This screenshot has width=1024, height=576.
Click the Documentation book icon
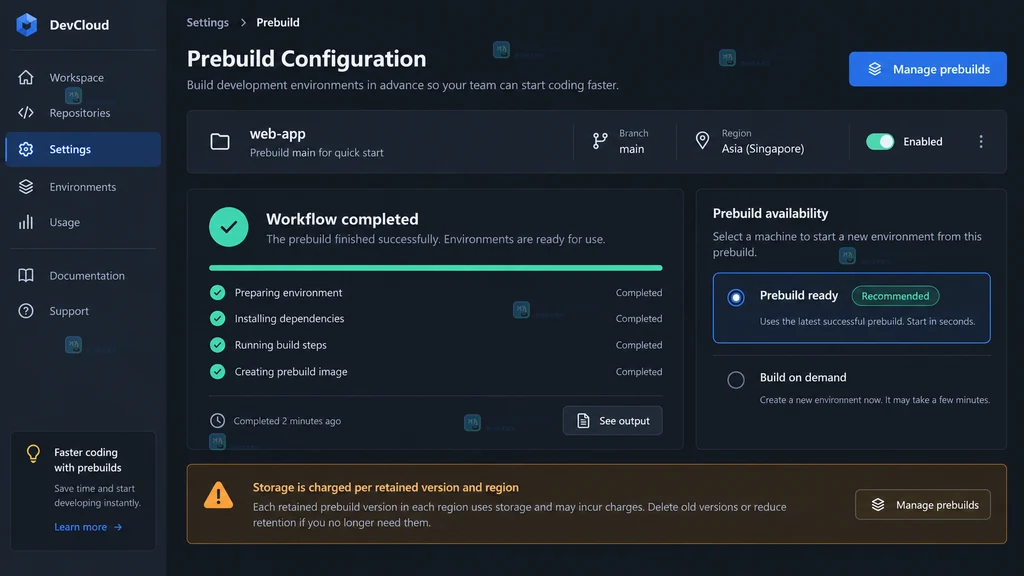(25, 276)
